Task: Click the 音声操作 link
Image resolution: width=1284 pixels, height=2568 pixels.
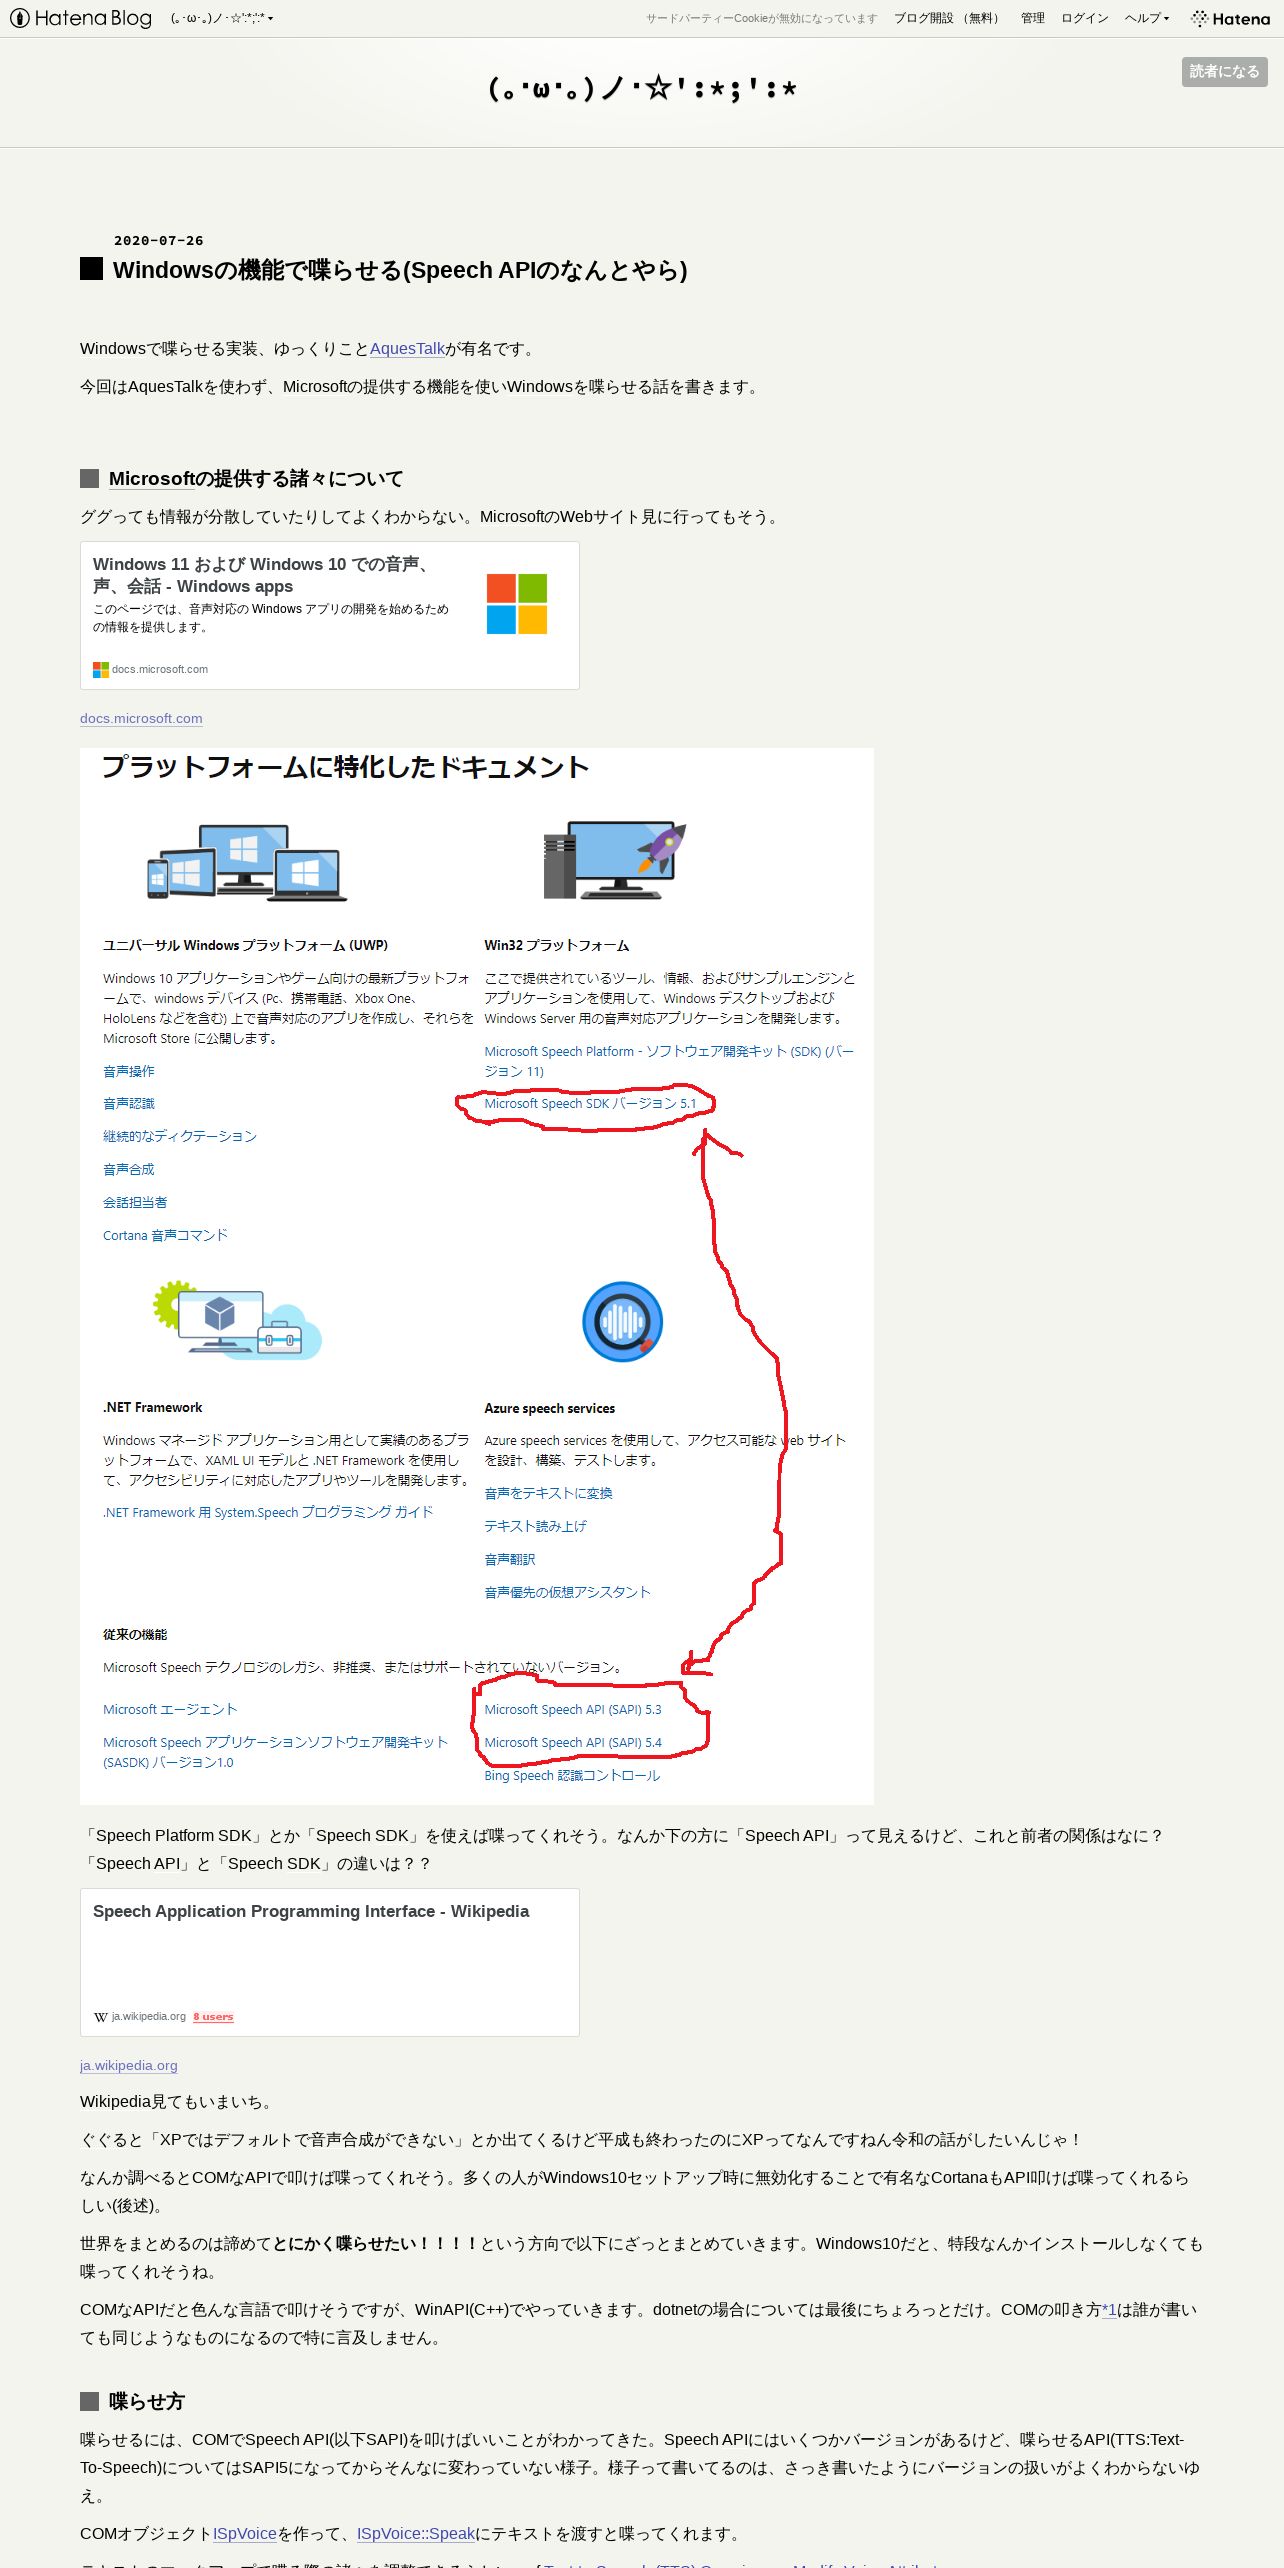Action: [129, 1071]
